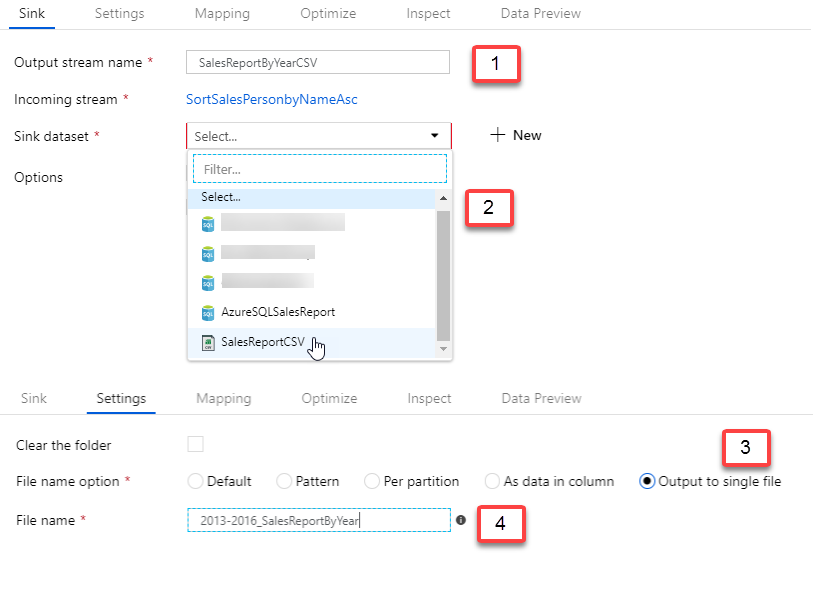This screenshot has height=601, width=813.
Task: Select the lower Settings tab
Action: [x=121, y=398]
